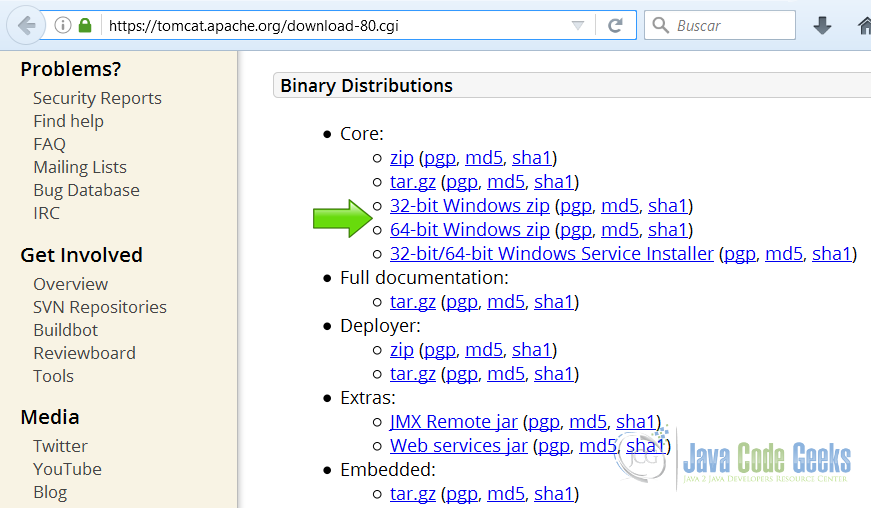The width and height of the screenshot is (871, 508).
Task: Open the URL history dropdown arrow
Action: click(x=578, y=26)
